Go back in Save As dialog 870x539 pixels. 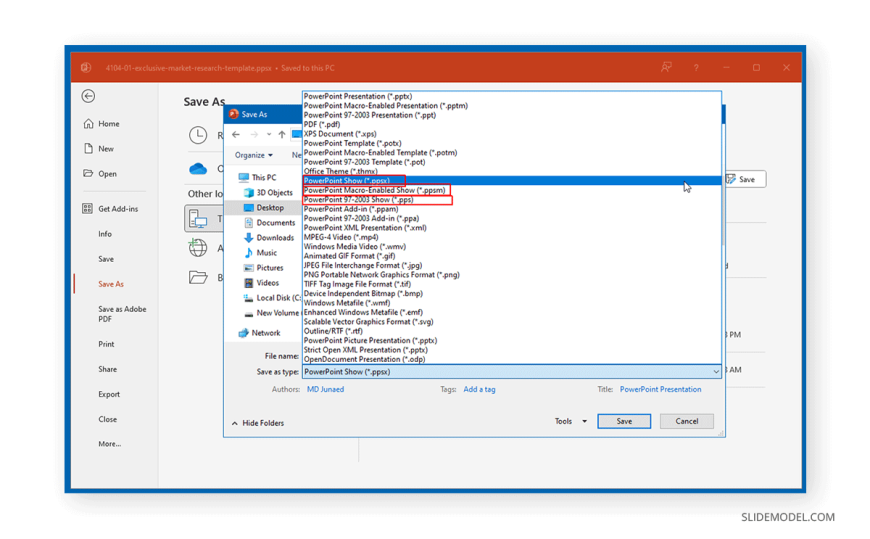[236, 134]
